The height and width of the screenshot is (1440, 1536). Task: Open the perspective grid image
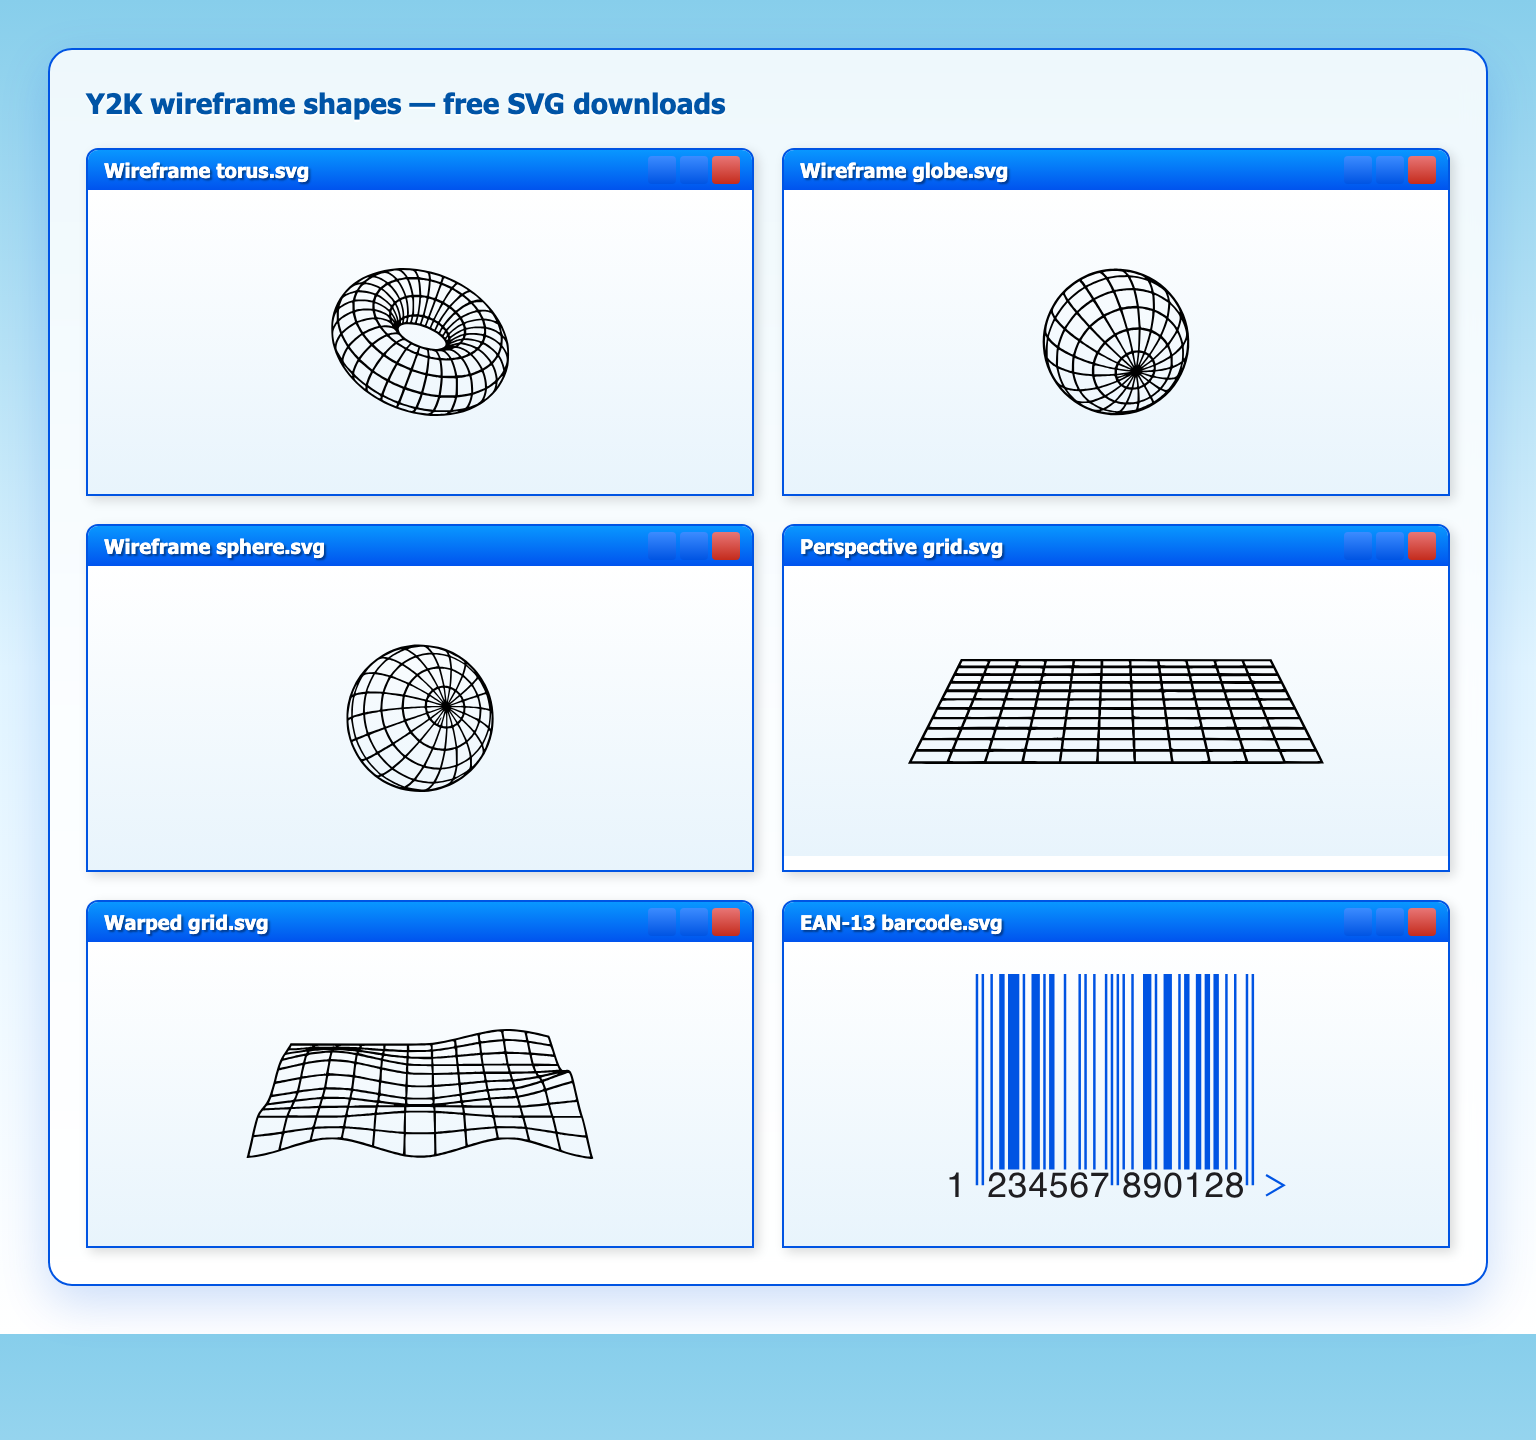click(1116, 711)
